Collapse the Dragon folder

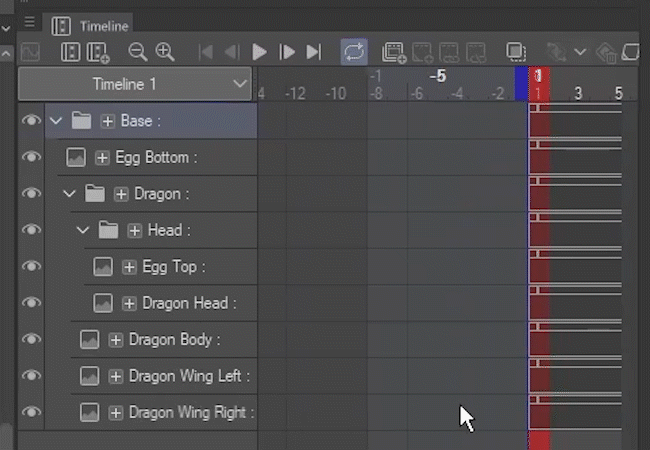click(69, 193)
